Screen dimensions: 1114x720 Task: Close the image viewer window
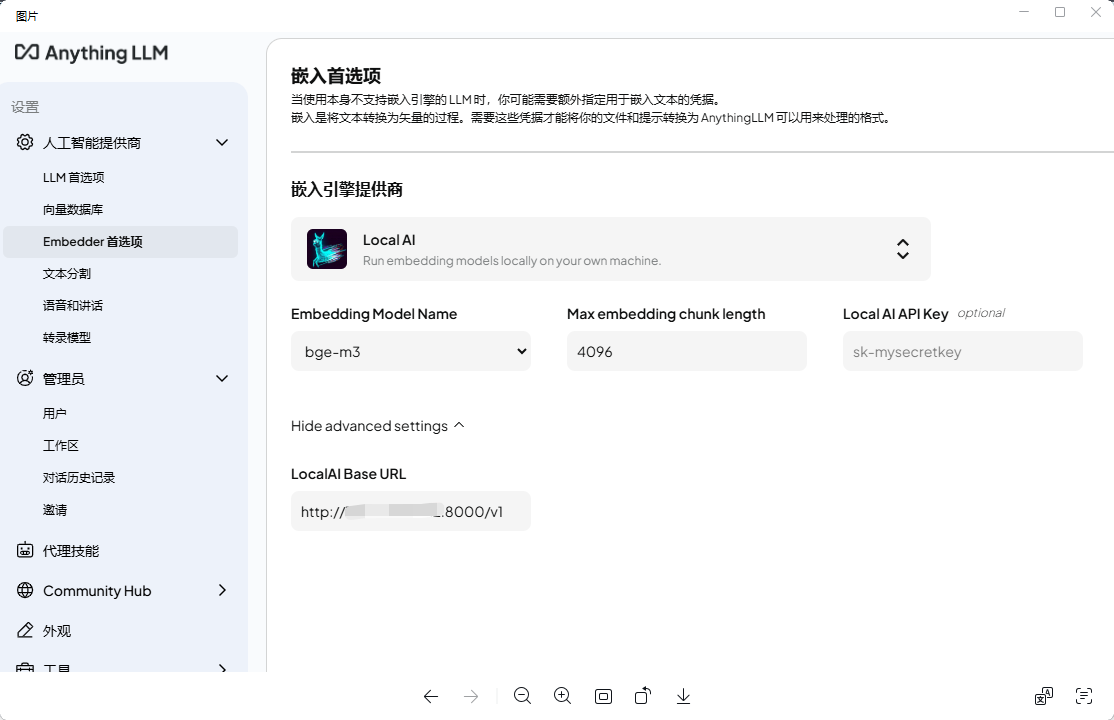[1096, 12]
